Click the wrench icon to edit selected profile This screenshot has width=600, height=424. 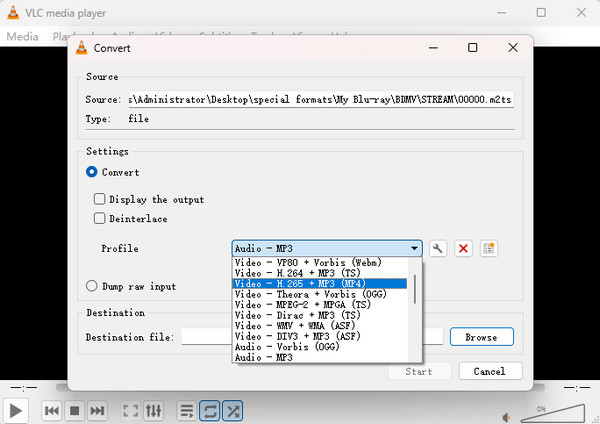(438, 249)
